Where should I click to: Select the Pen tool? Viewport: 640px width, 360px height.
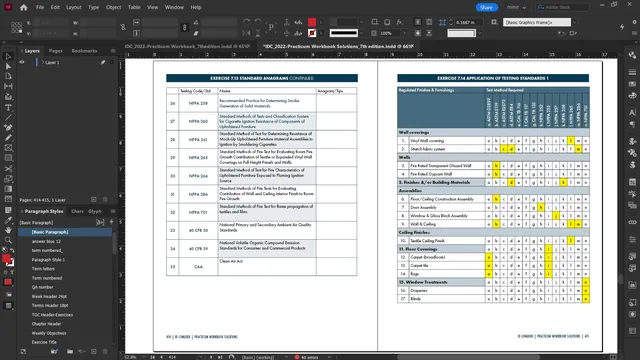[8, 128]
